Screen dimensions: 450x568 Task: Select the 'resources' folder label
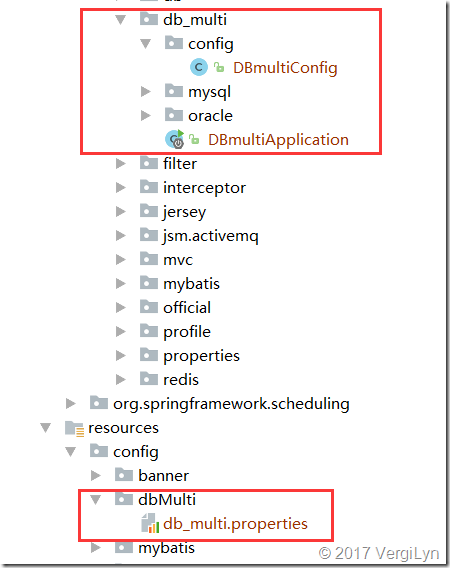tap(123, 428)
